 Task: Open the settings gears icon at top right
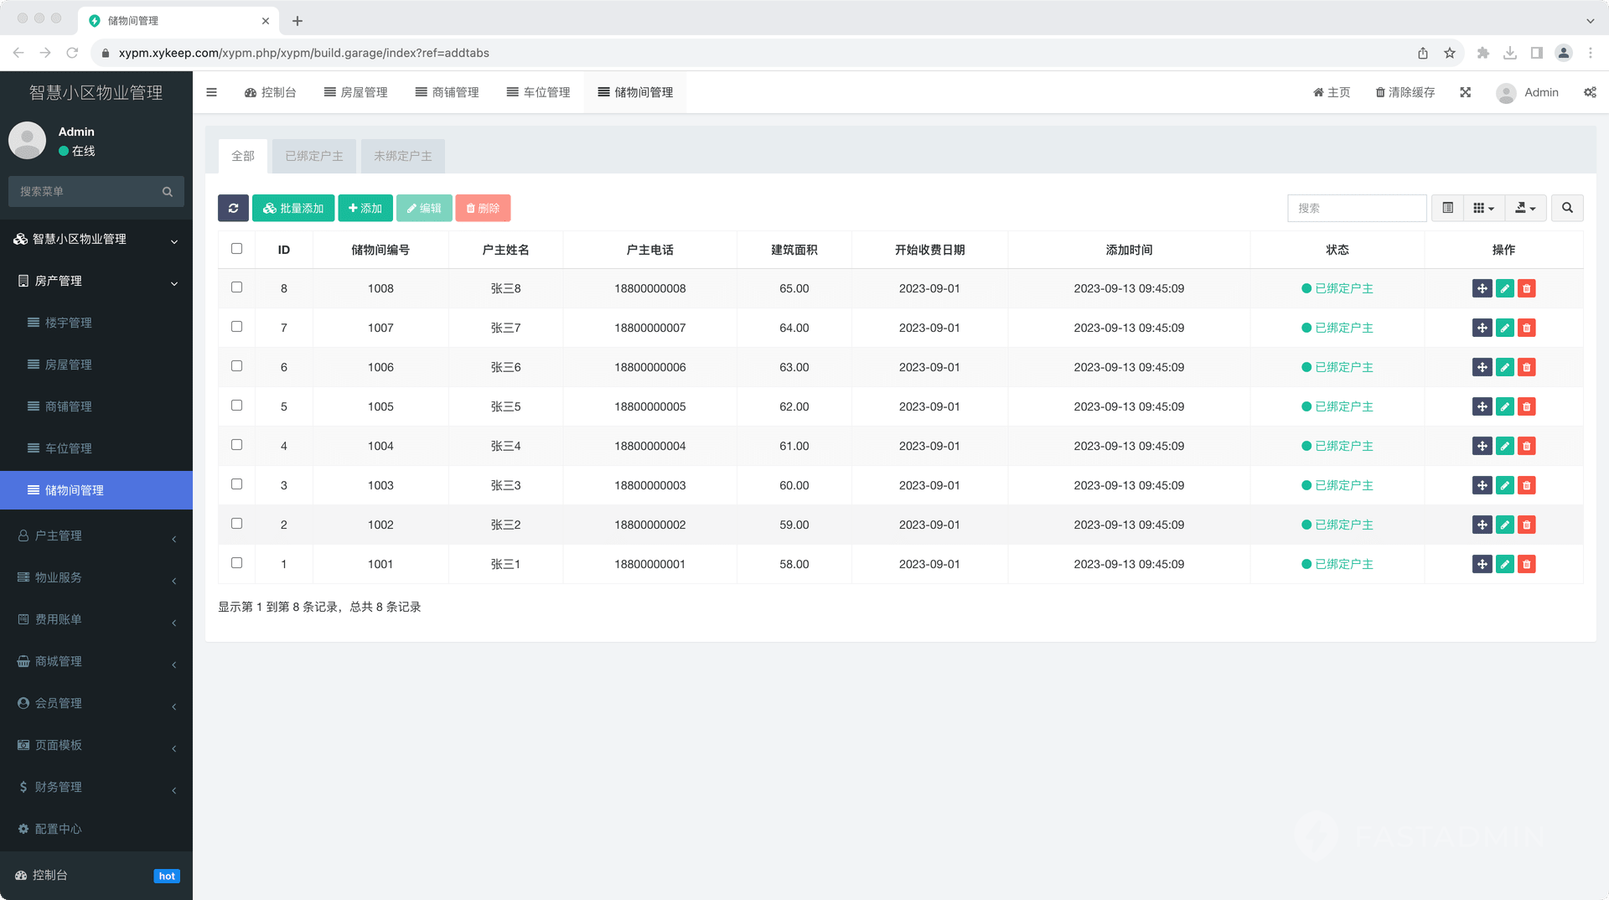(1590, 92)
